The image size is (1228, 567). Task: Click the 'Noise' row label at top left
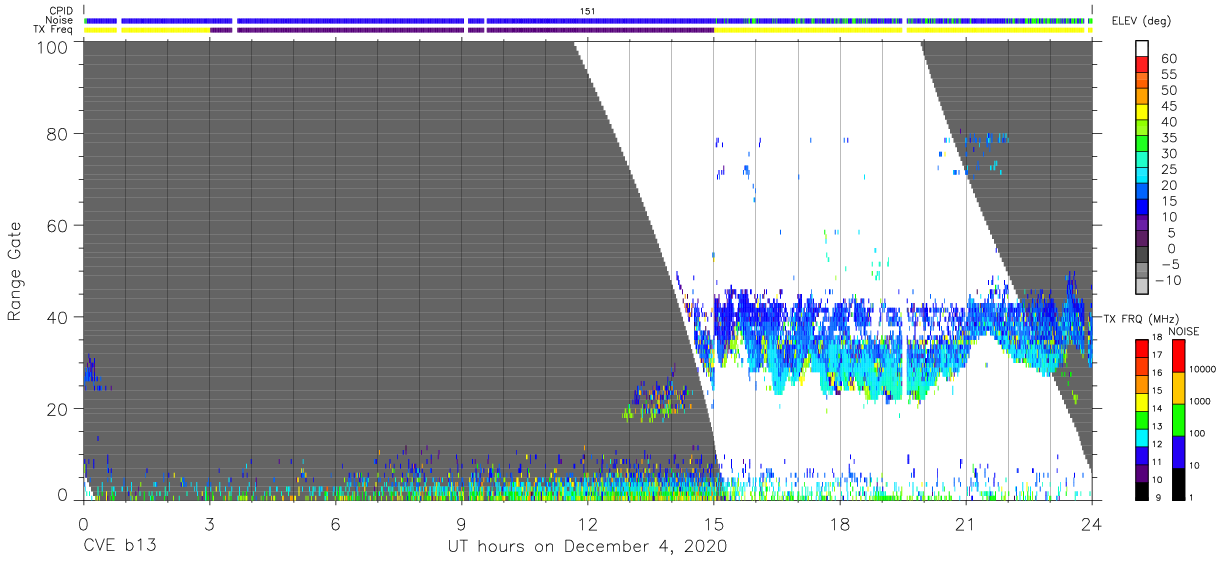coord(59,20)
